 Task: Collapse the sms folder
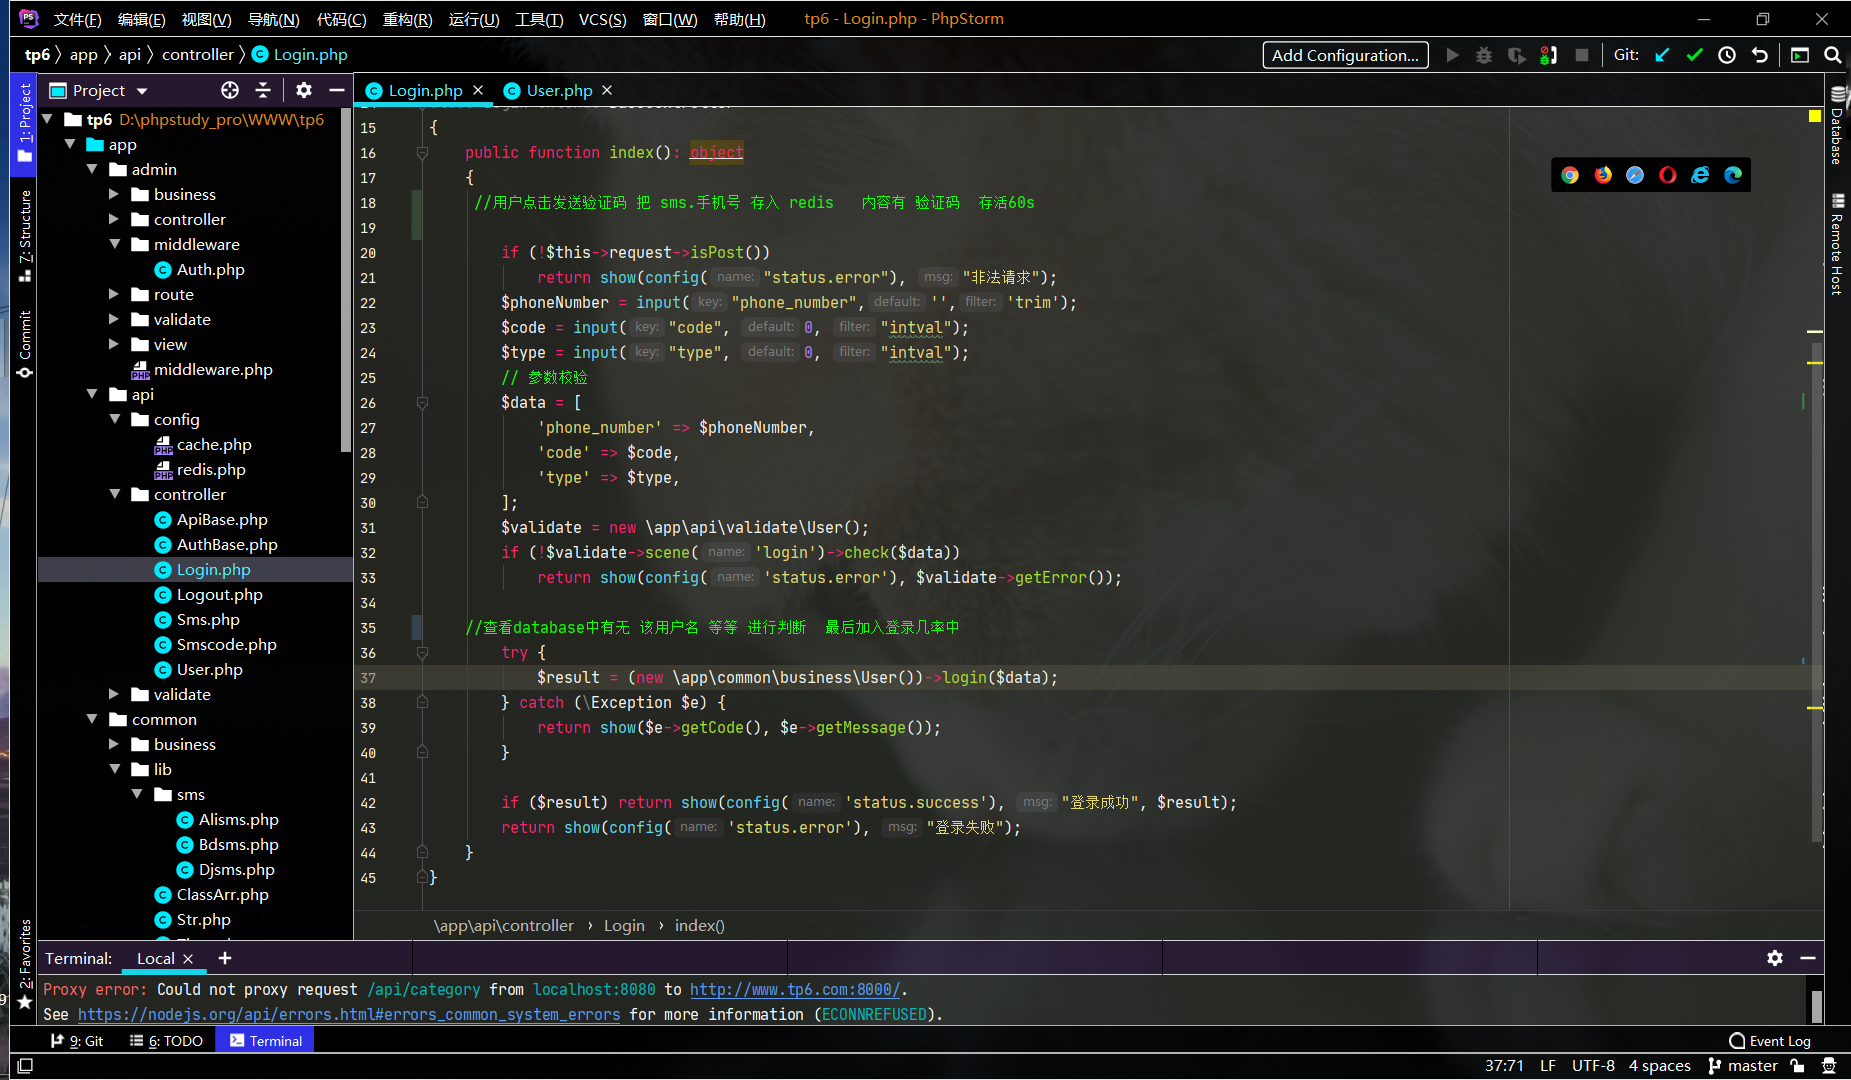137,794
